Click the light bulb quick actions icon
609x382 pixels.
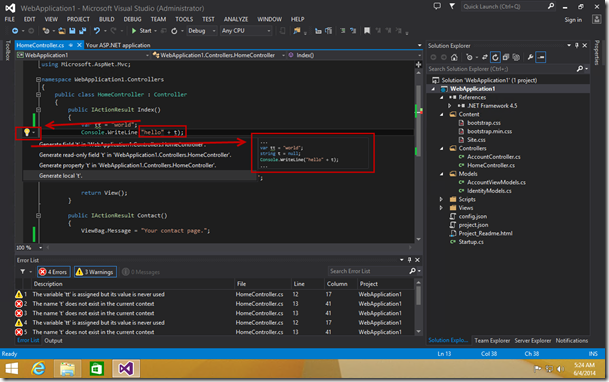tap(27, 132)
